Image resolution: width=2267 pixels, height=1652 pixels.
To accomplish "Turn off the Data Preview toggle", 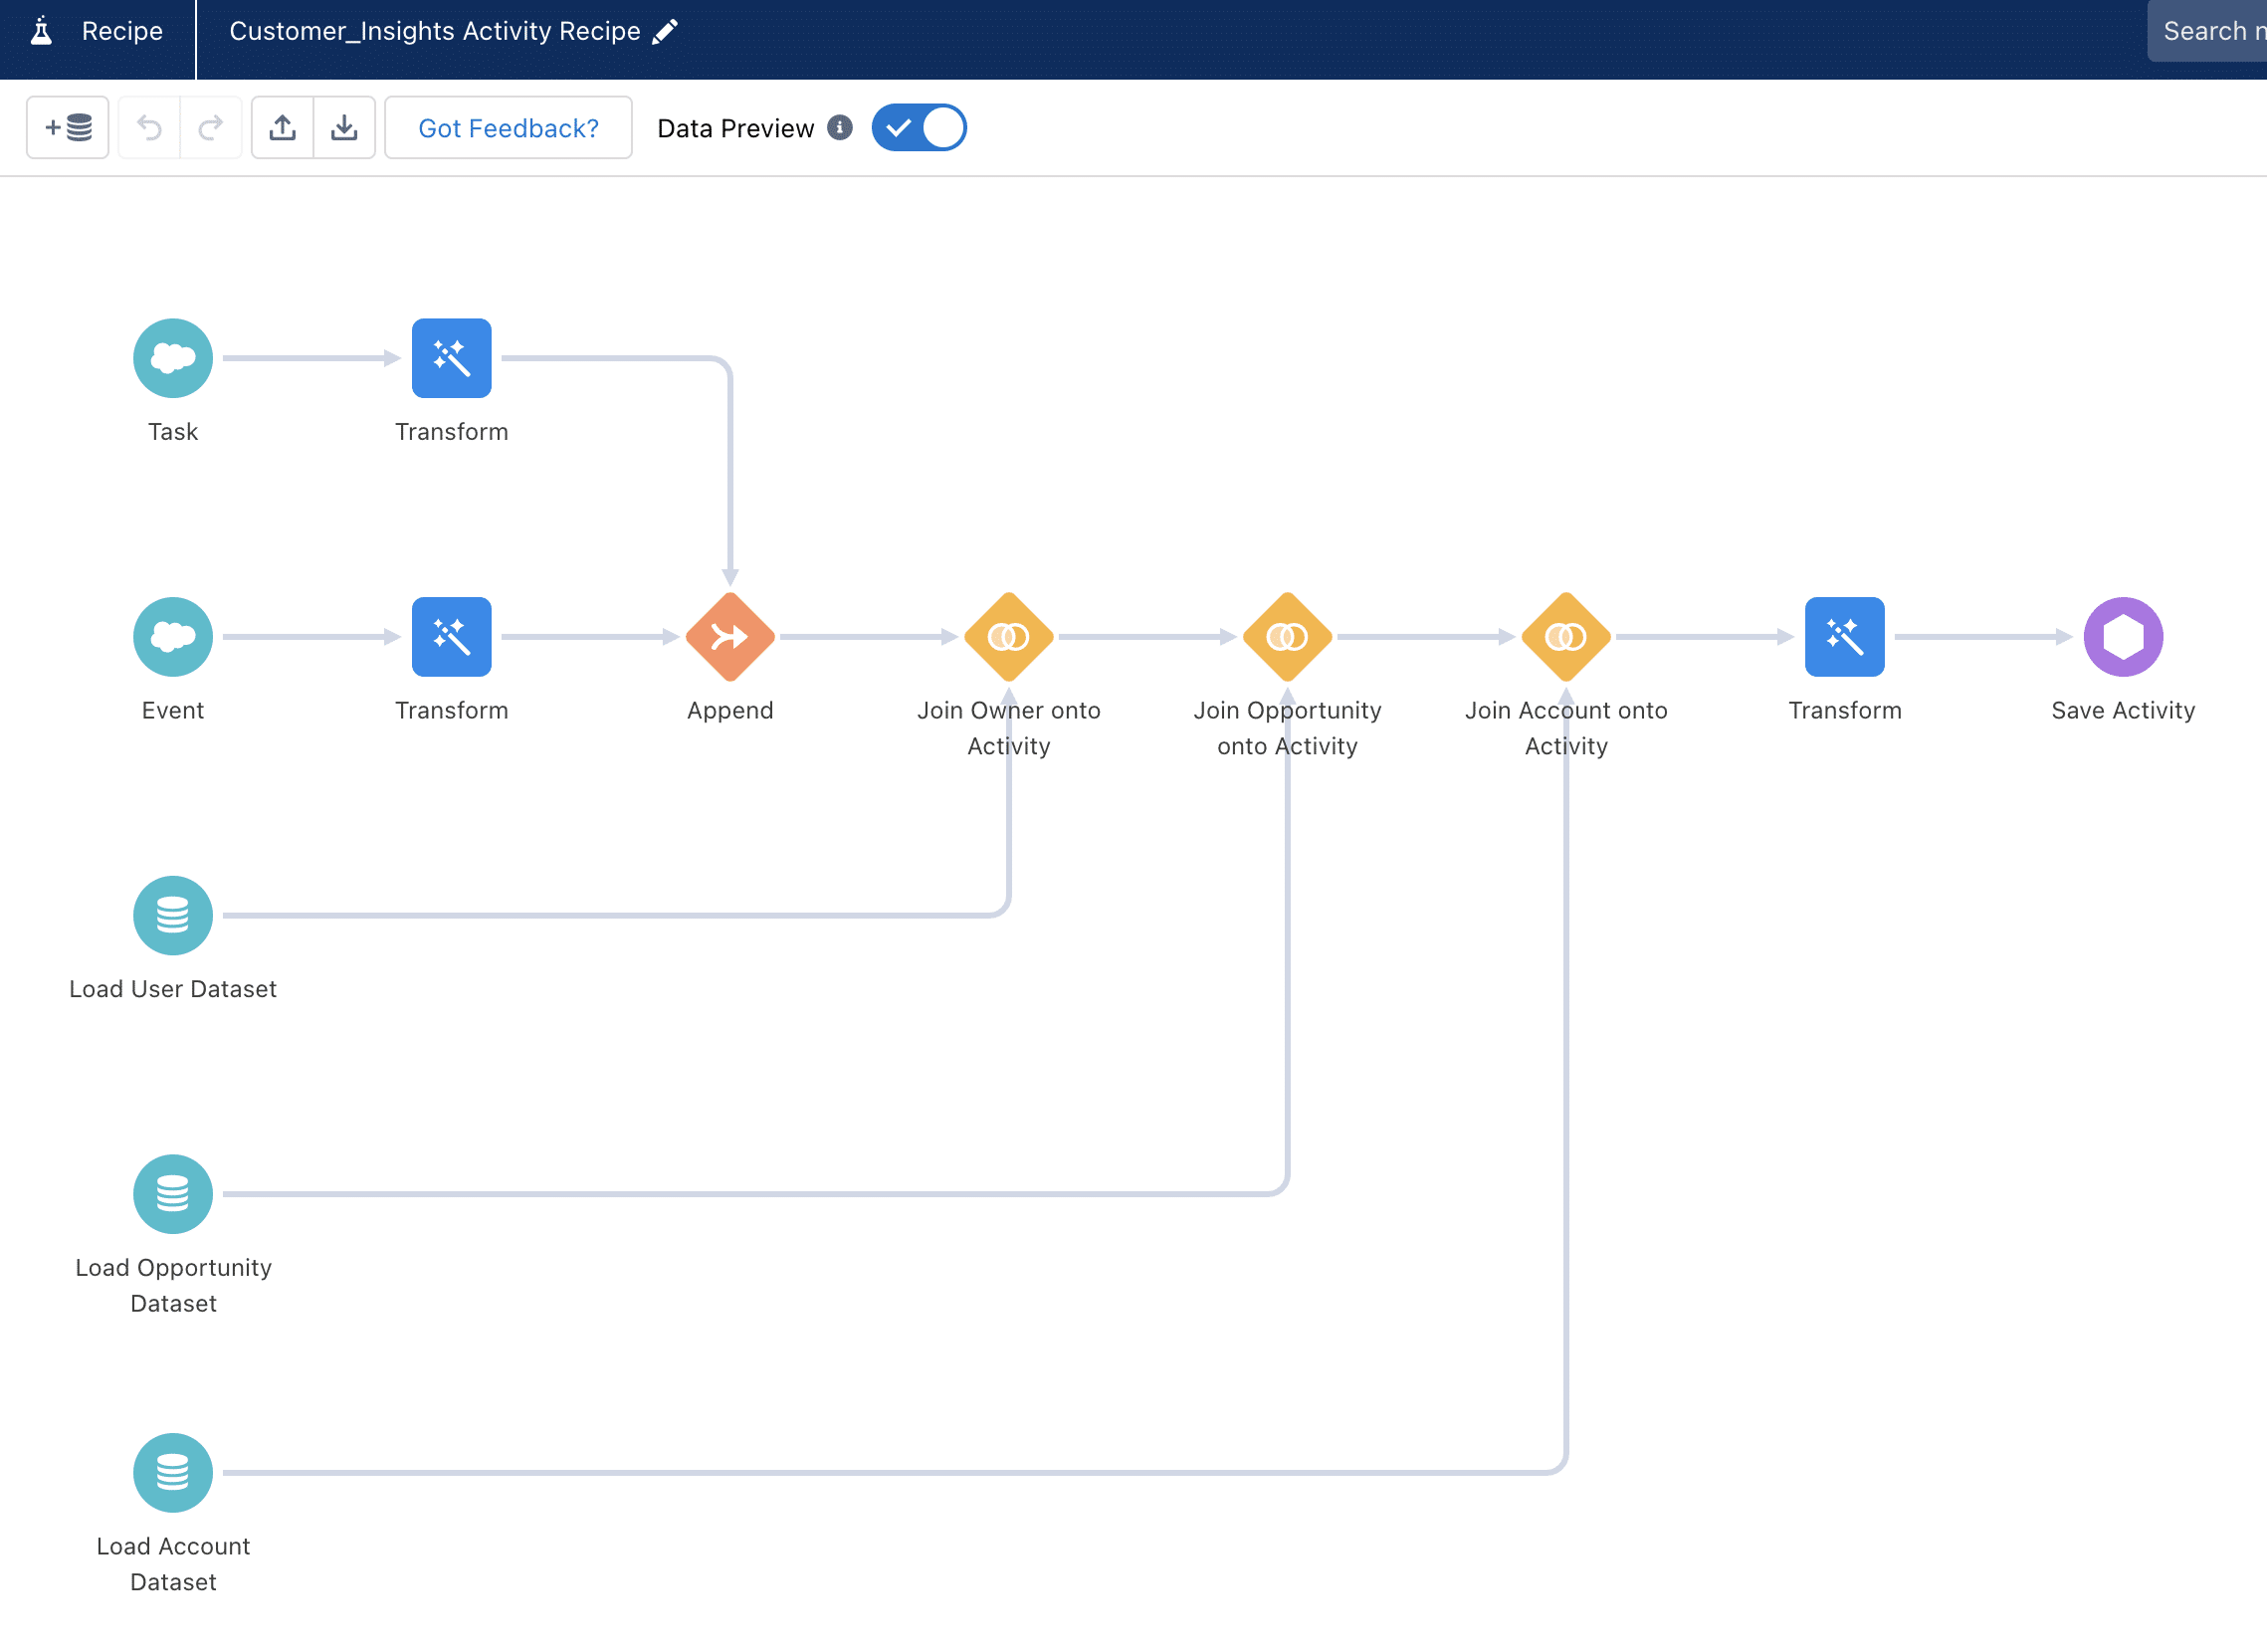I will pyautogui.click(x=919, y=128).
